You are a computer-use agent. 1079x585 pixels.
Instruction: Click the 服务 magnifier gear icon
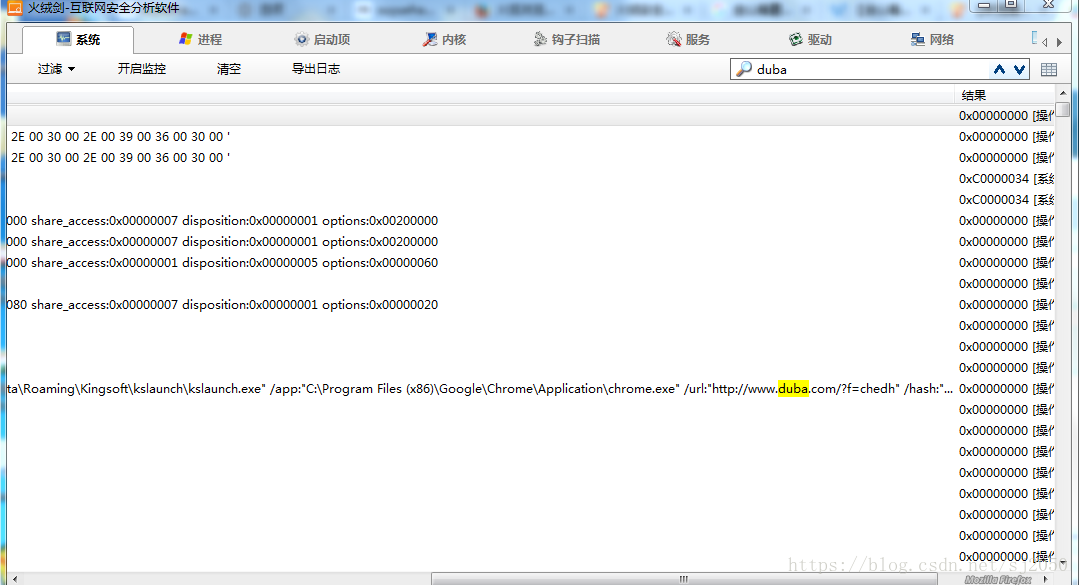pos(674,39)
